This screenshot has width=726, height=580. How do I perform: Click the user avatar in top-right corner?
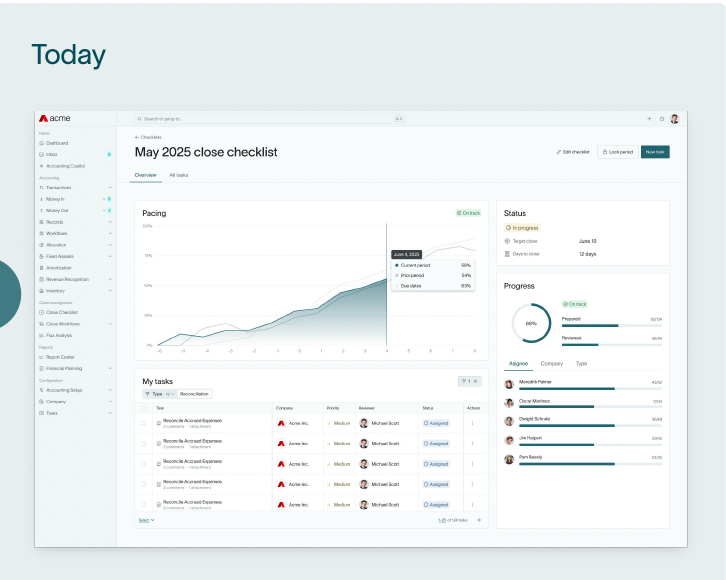click(x=674, y=118)
